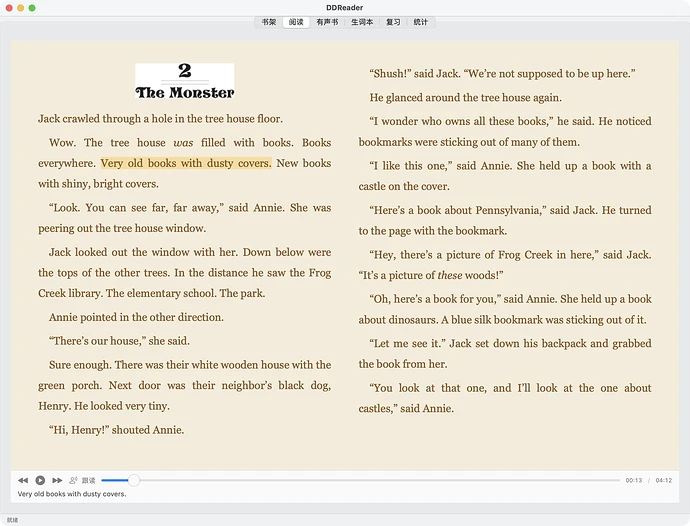
Task: Click the rewind playback icon
Action: [23, 480]
